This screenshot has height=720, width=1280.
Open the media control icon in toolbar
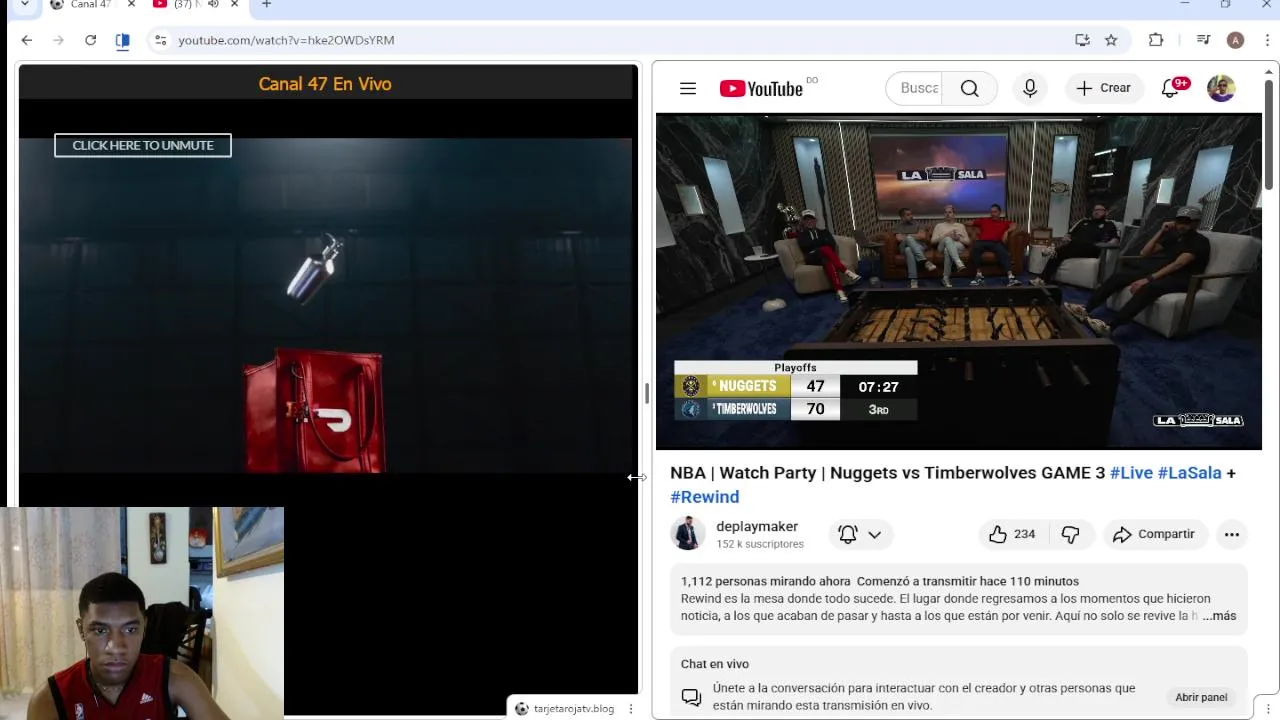pos(1204,40)
